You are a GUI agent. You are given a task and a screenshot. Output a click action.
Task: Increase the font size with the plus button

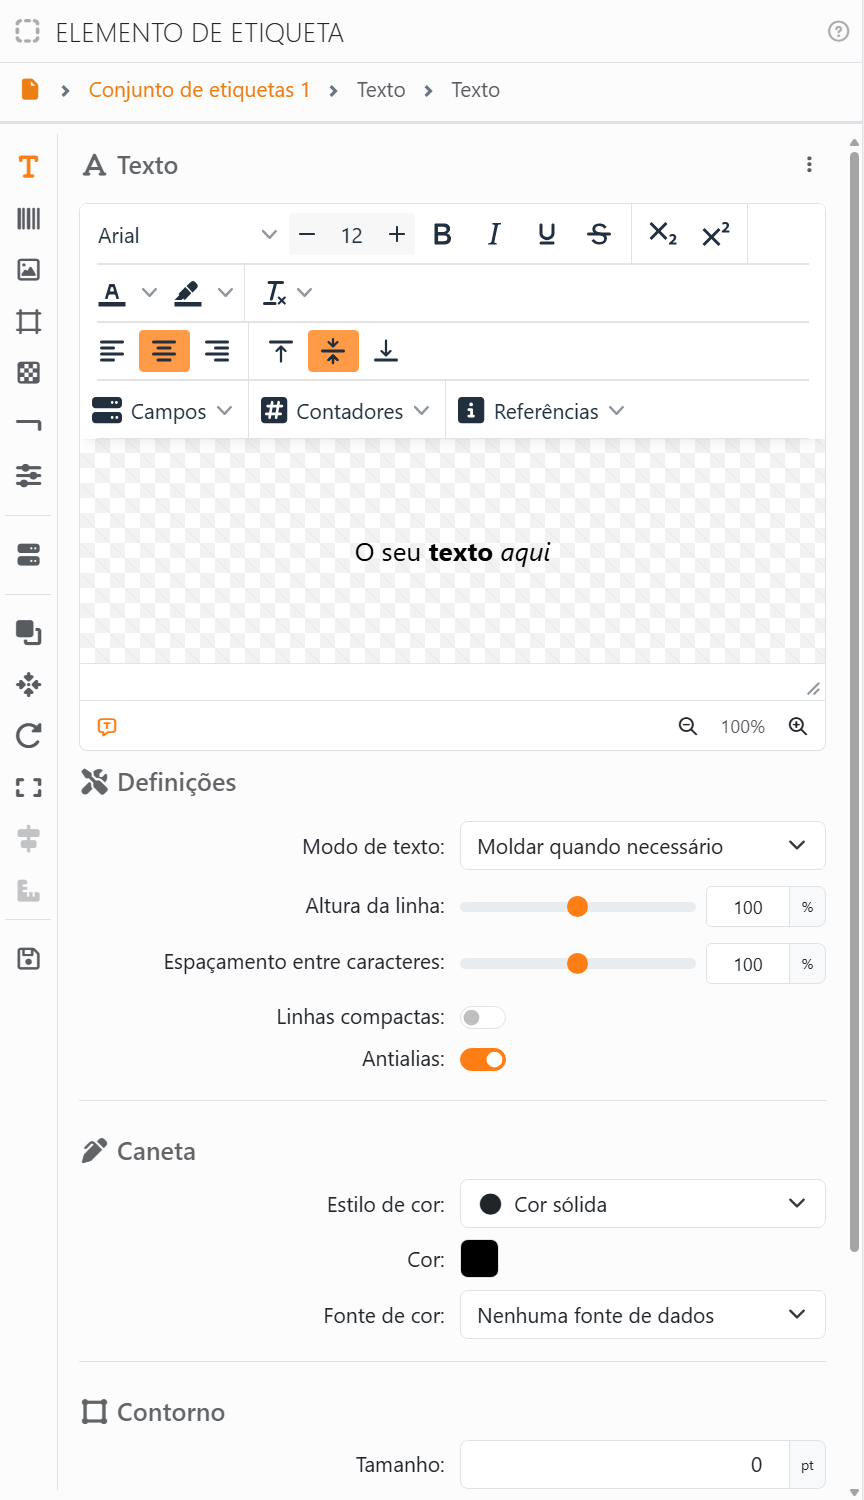pos(397,234)
